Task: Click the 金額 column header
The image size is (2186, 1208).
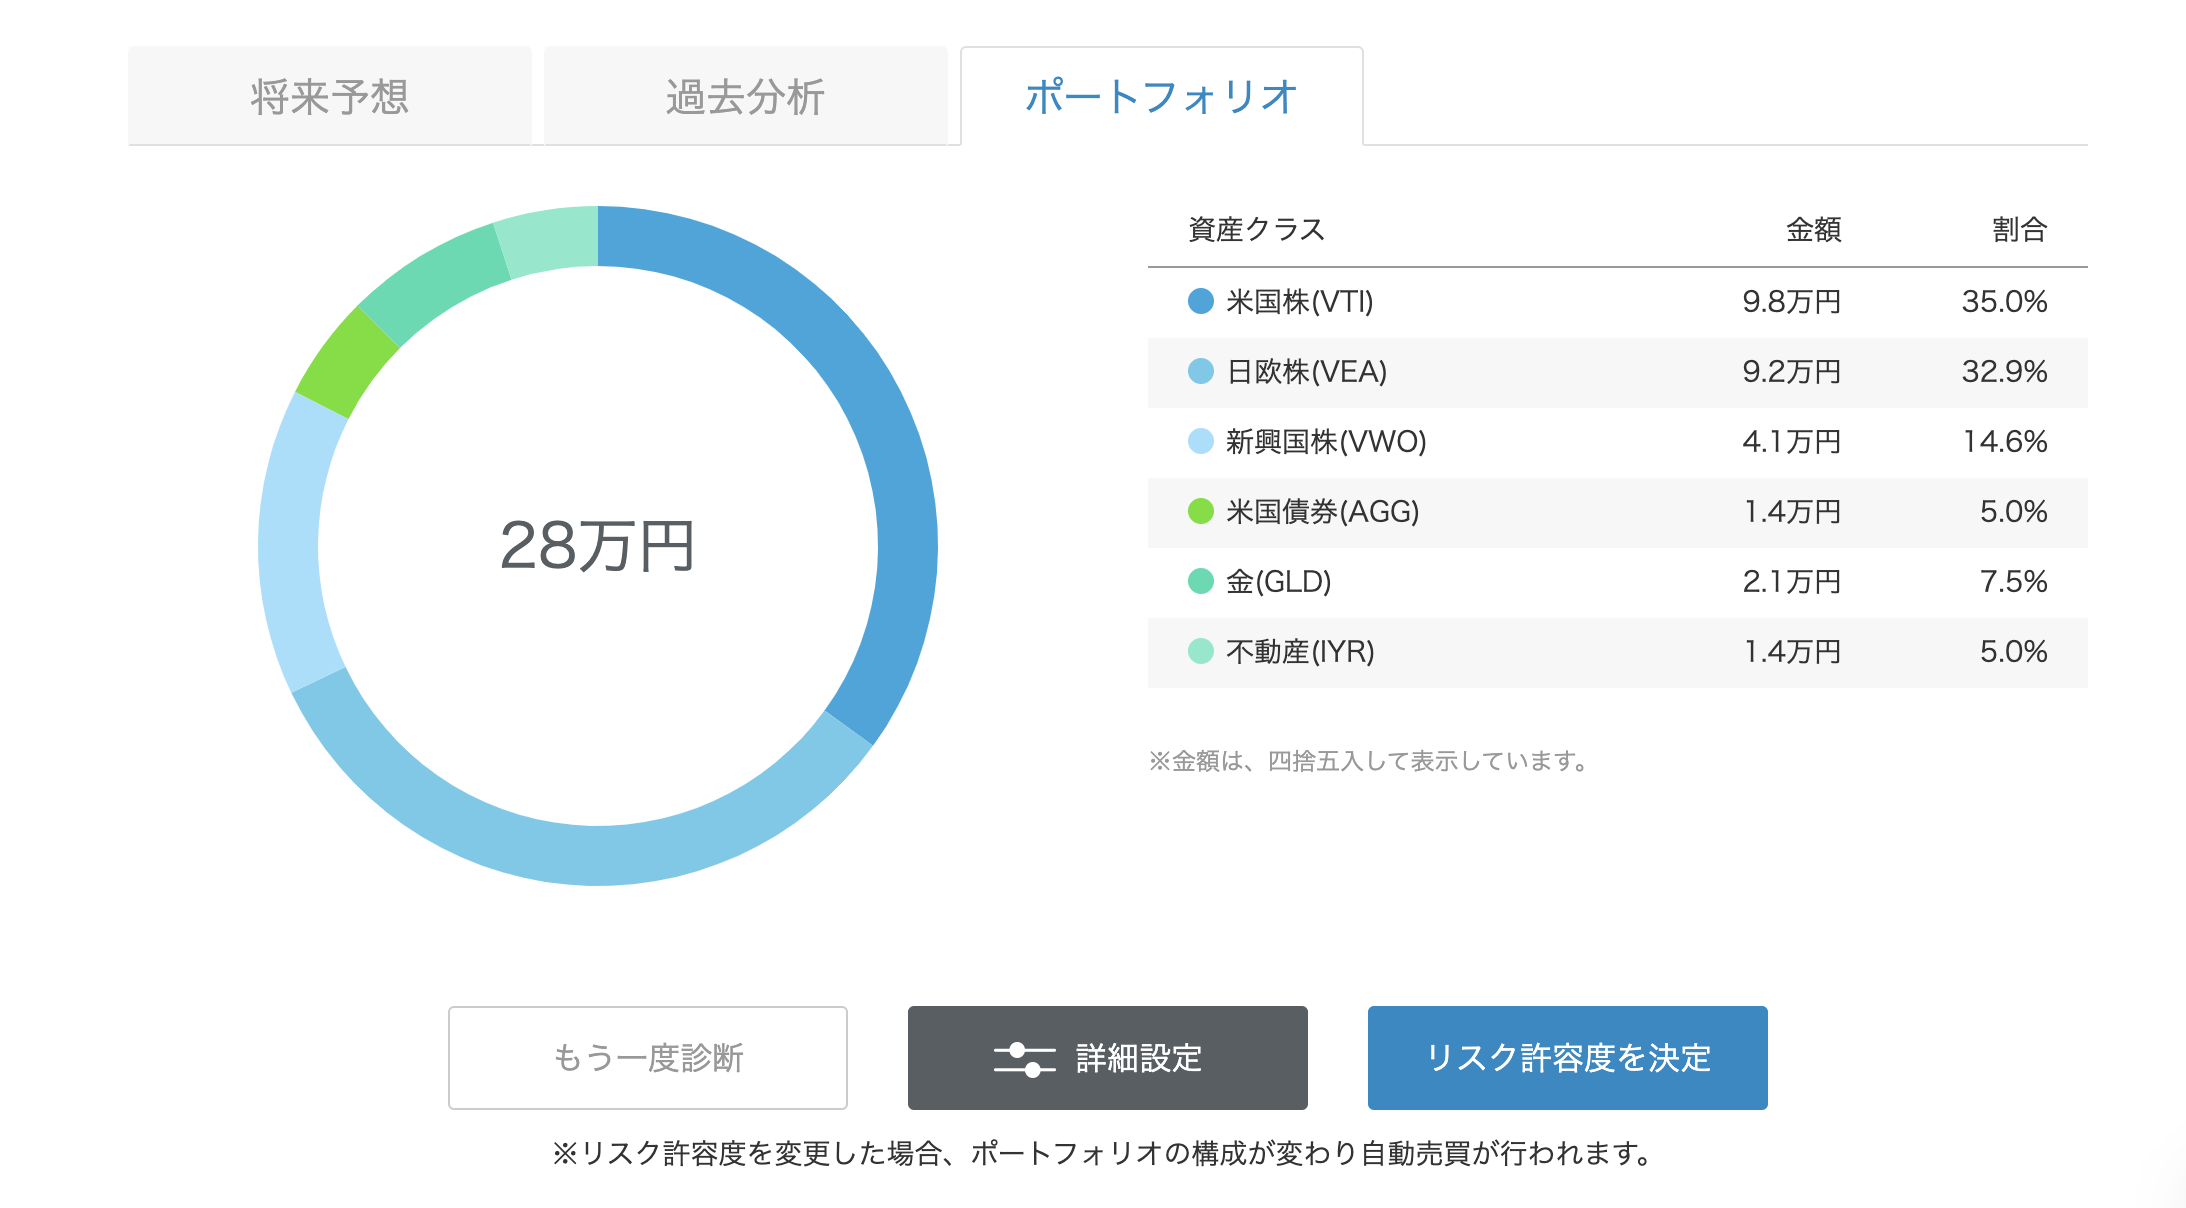Action: [1814, 229]
